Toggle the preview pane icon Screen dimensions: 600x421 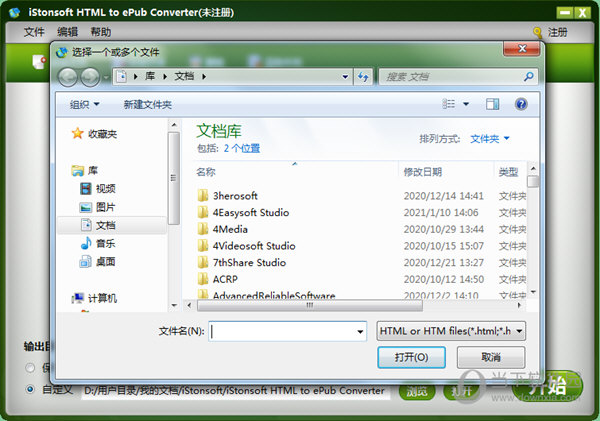coord(492,104)
